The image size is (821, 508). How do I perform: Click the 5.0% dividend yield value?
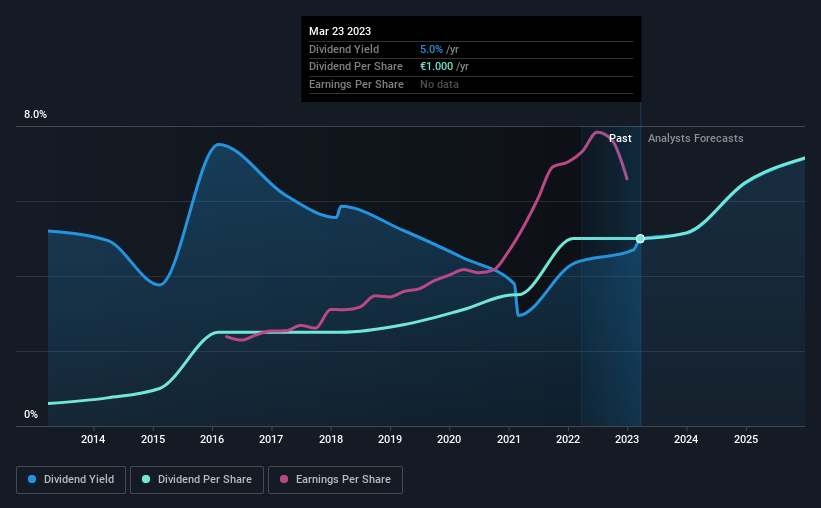pos(431,49)
